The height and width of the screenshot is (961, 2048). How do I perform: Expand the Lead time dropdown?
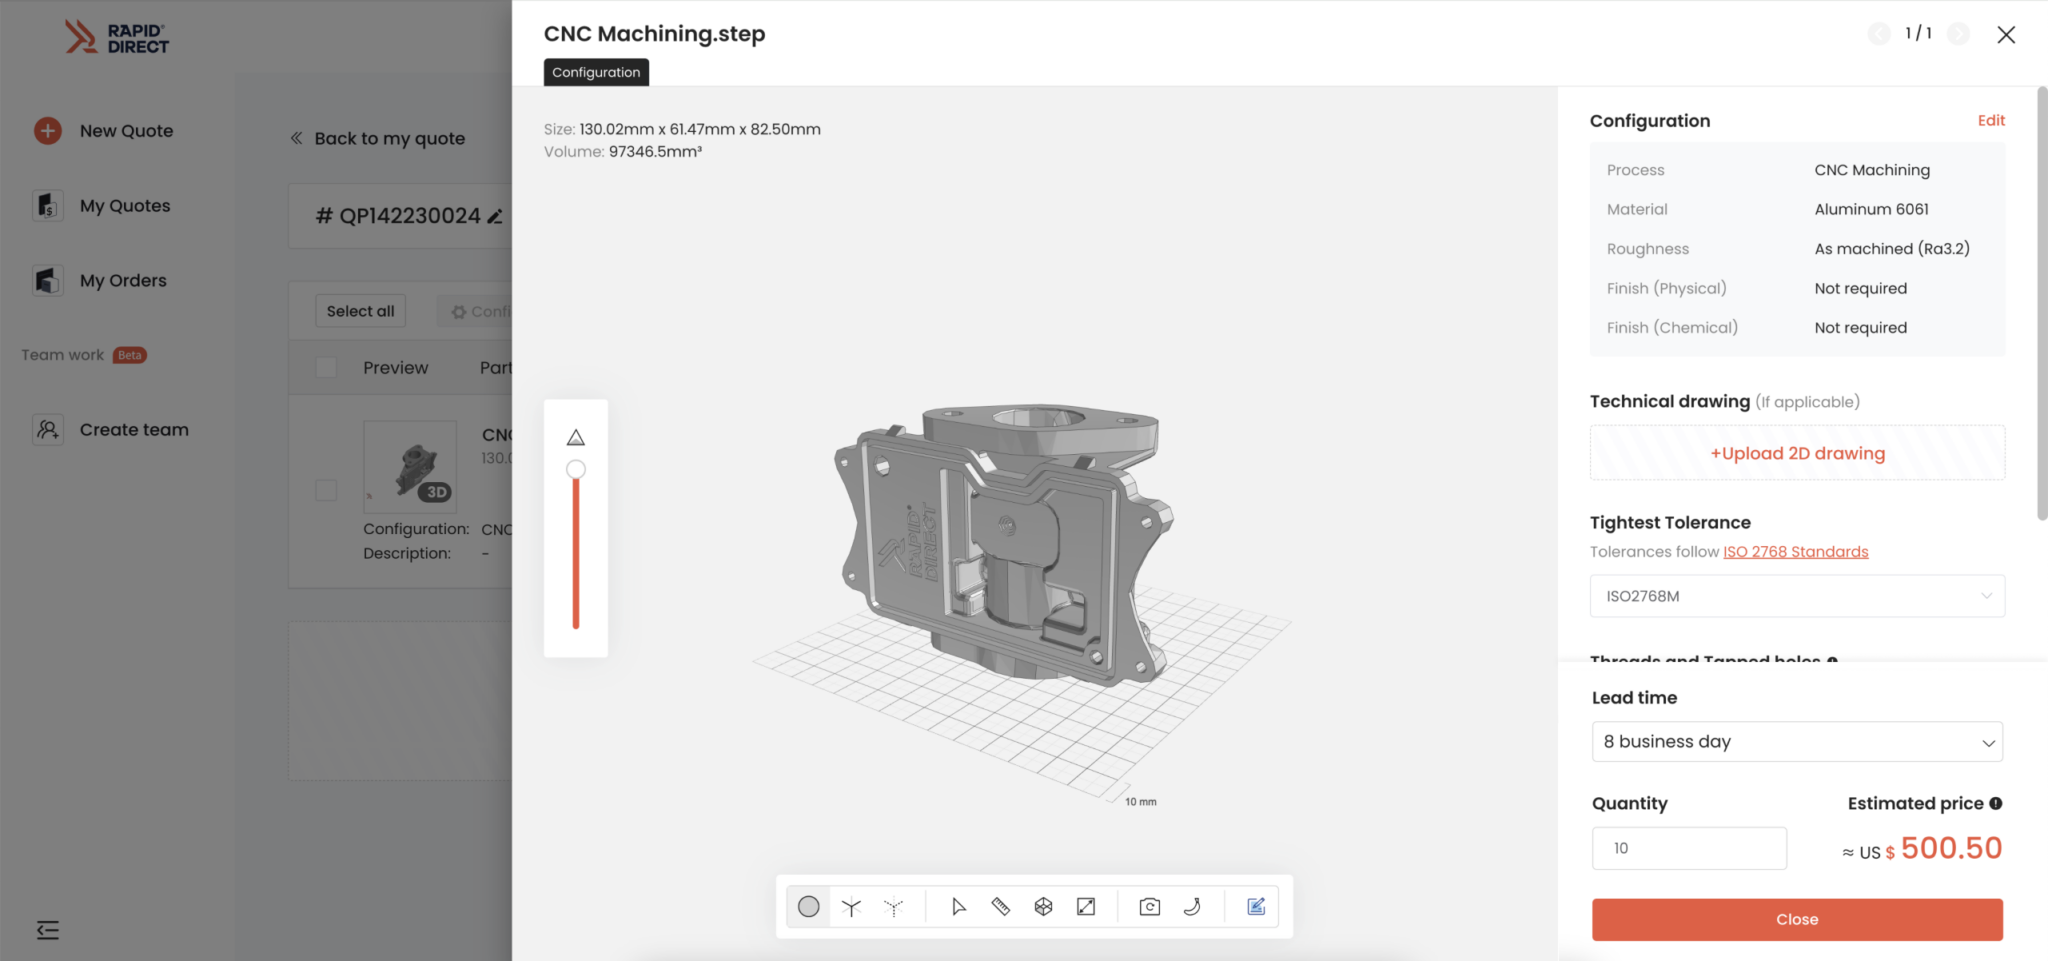click(1796, 741)
